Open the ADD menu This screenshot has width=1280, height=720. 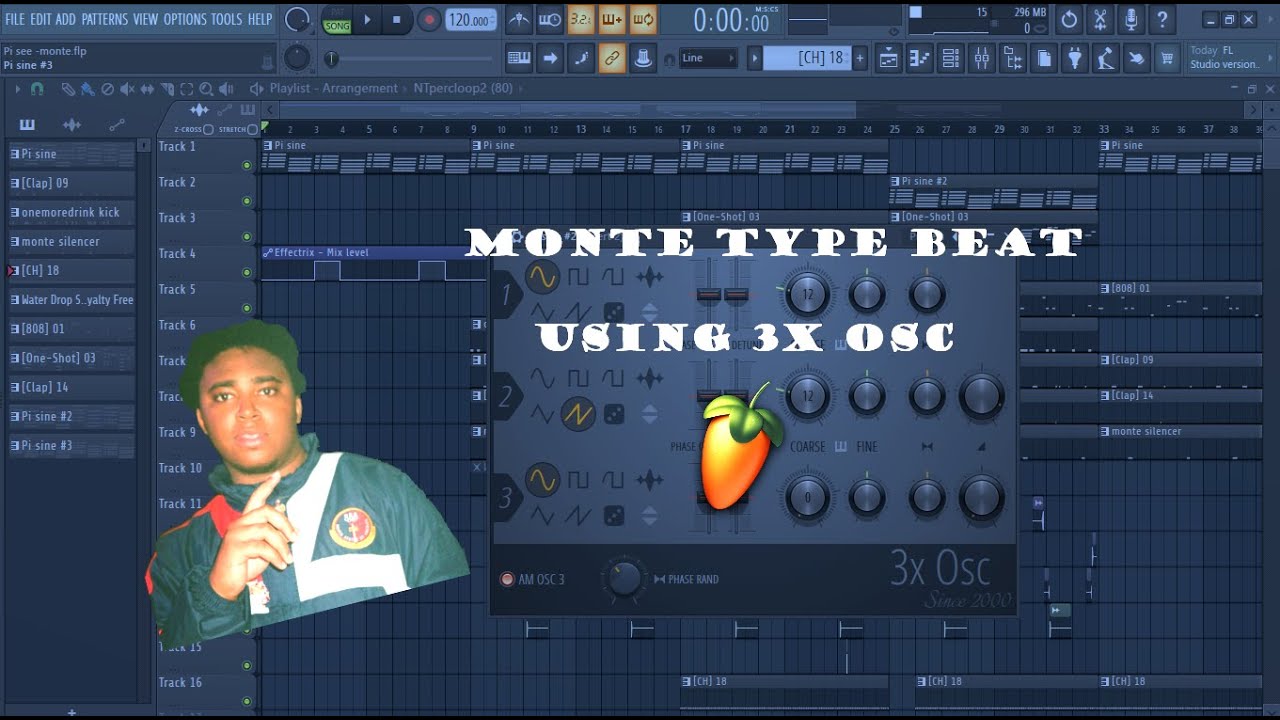66,19
